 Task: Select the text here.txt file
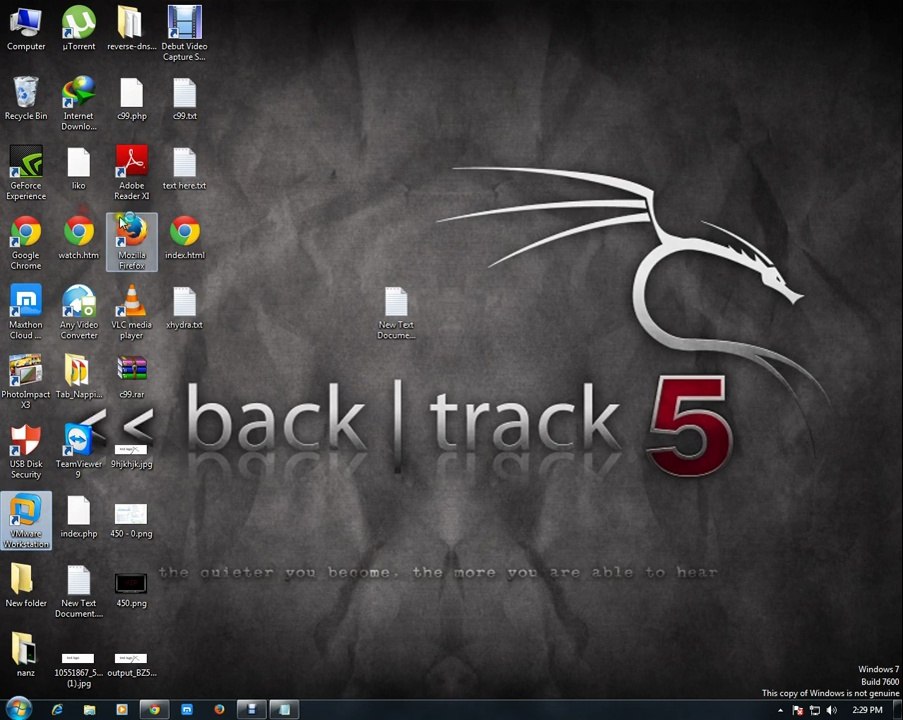(x=184, y=168)
